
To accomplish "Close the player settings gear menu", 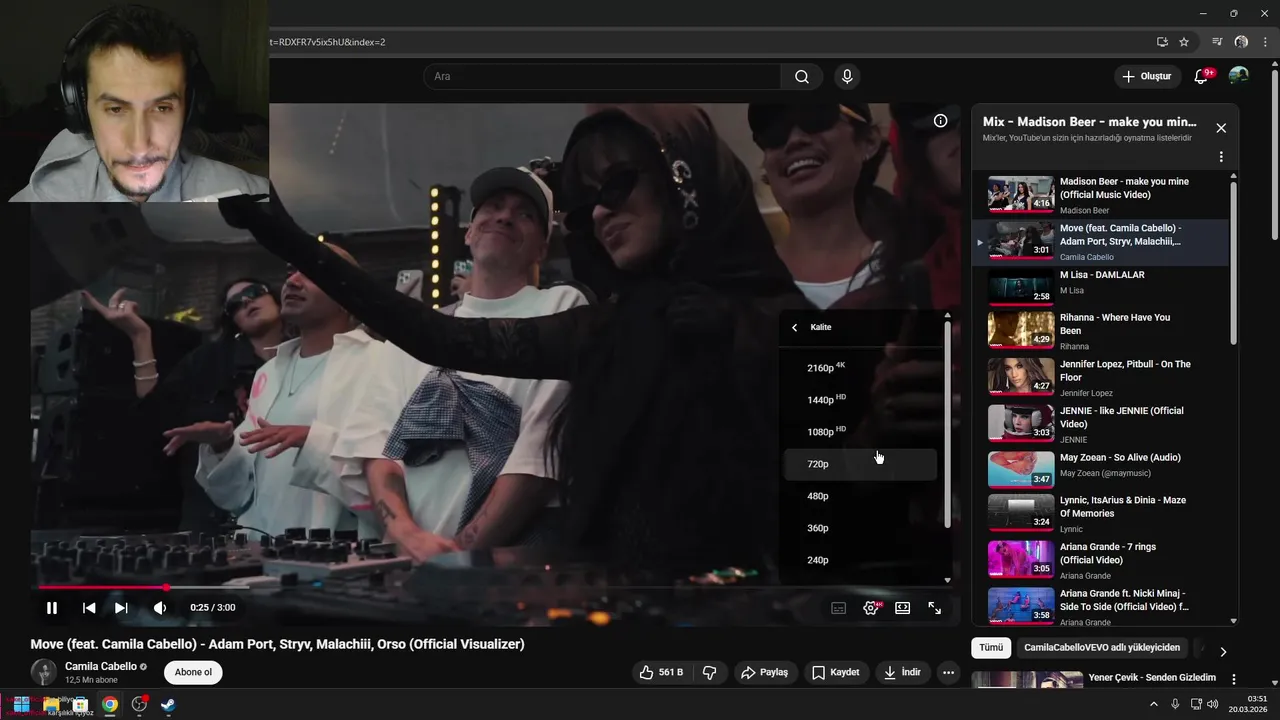I will click(871, 608).
